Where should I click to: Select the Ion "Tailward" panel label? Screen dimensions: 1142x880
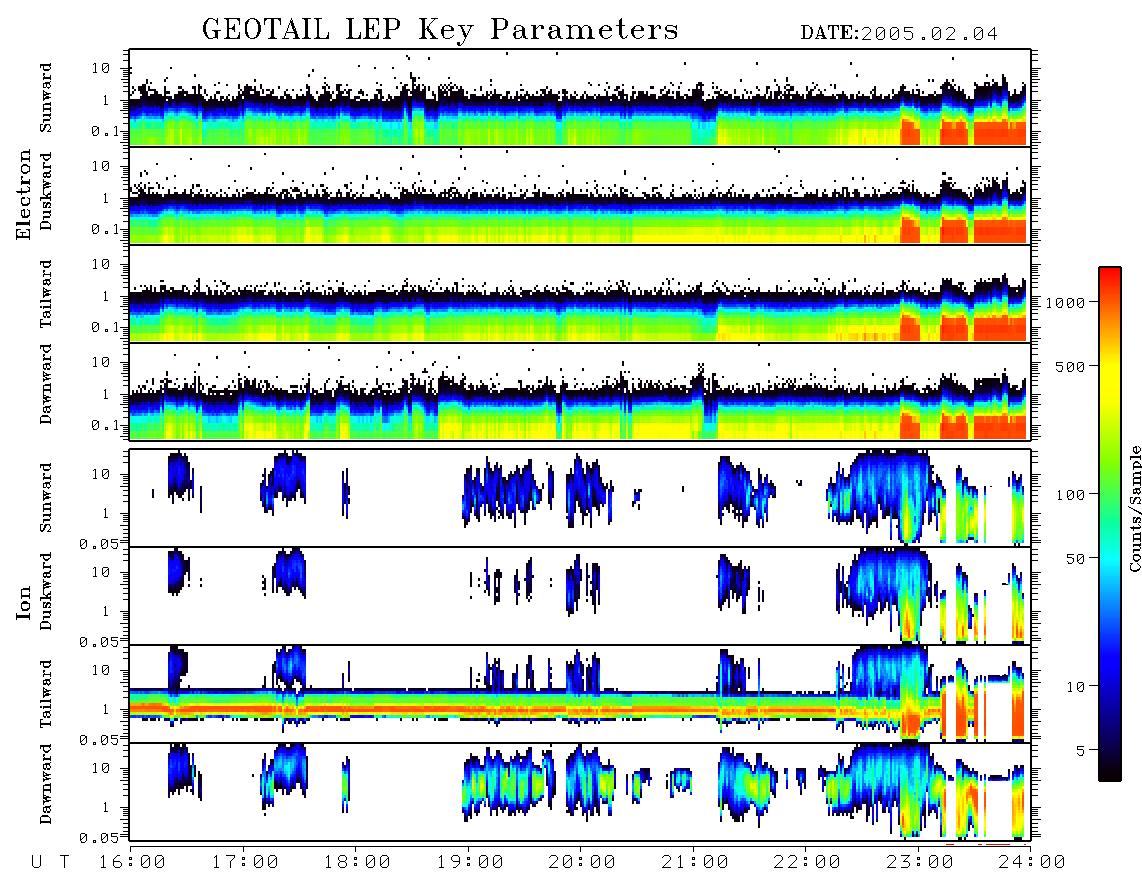46,694
